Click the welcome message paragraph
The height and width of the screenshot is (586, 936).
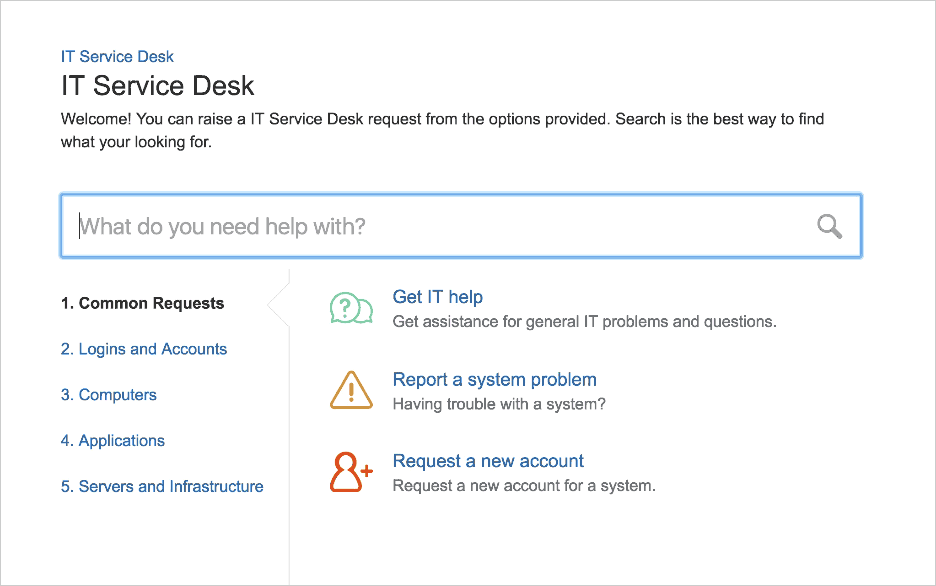pos(442,130)
